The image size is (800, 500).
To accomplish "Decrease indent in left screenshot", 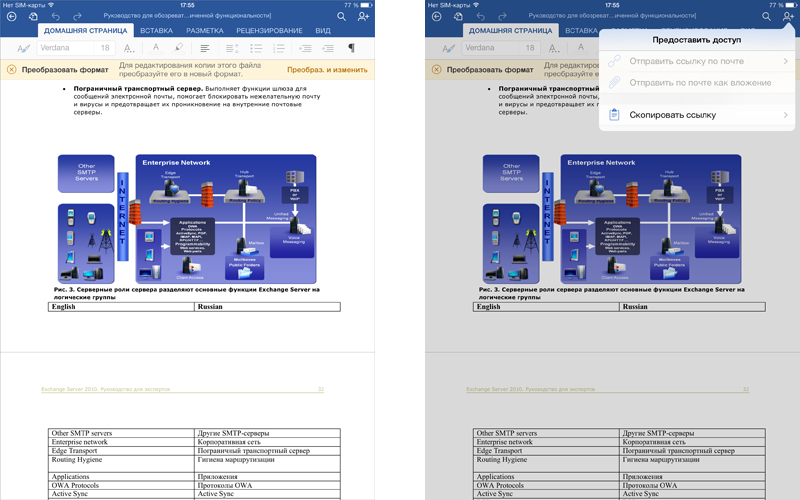I will tap(305, 48).
